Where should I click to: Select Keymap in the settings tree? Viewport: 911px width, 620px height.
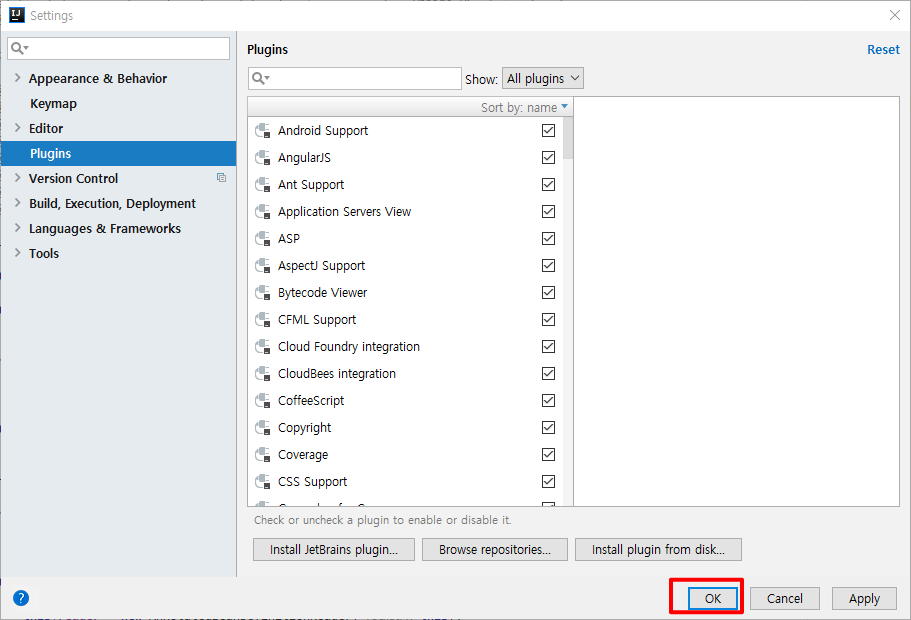tap(53, 103)
